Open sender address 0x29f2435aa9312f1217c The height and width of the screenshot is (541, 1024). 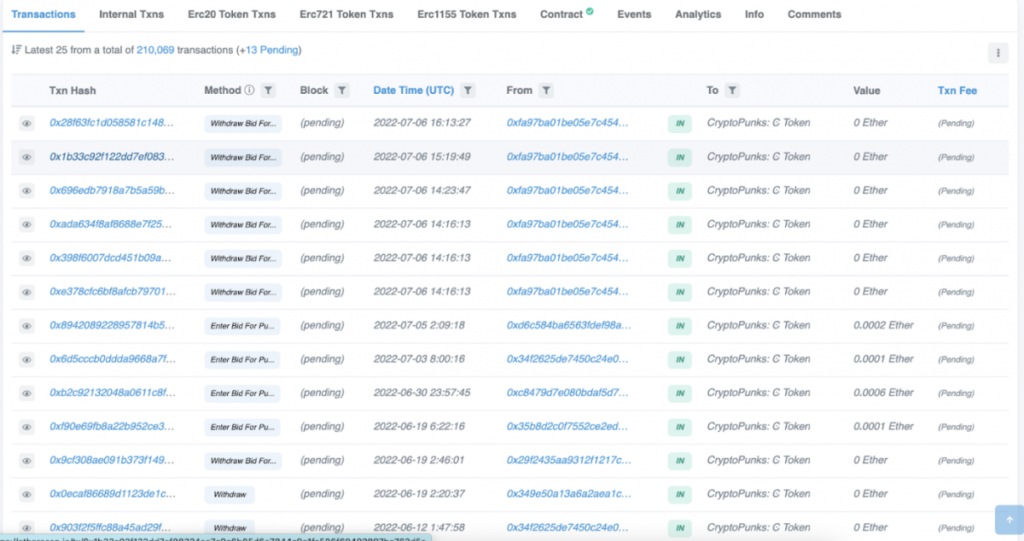coord(569,460)
